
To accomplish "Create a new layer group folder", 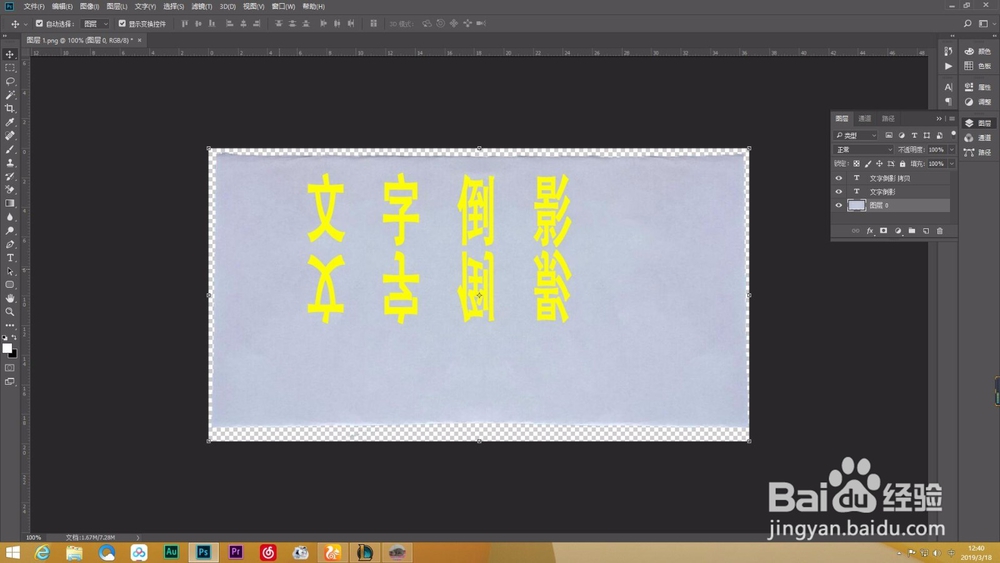I will pyautogui.click(x=911, y=231).
